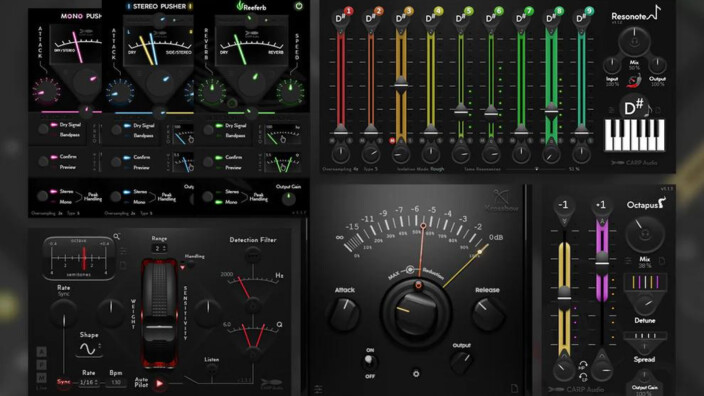Toggle Confirm/Preview switch in Mono Pusher
Screen dimensions: 704x396
[44, 161]
